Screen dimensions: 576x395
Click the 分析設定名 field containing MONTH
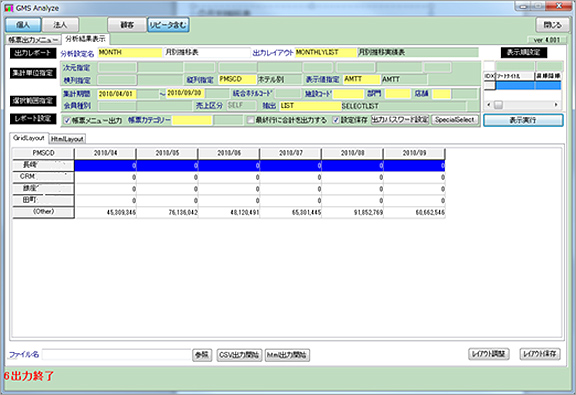tap(130, 53)
